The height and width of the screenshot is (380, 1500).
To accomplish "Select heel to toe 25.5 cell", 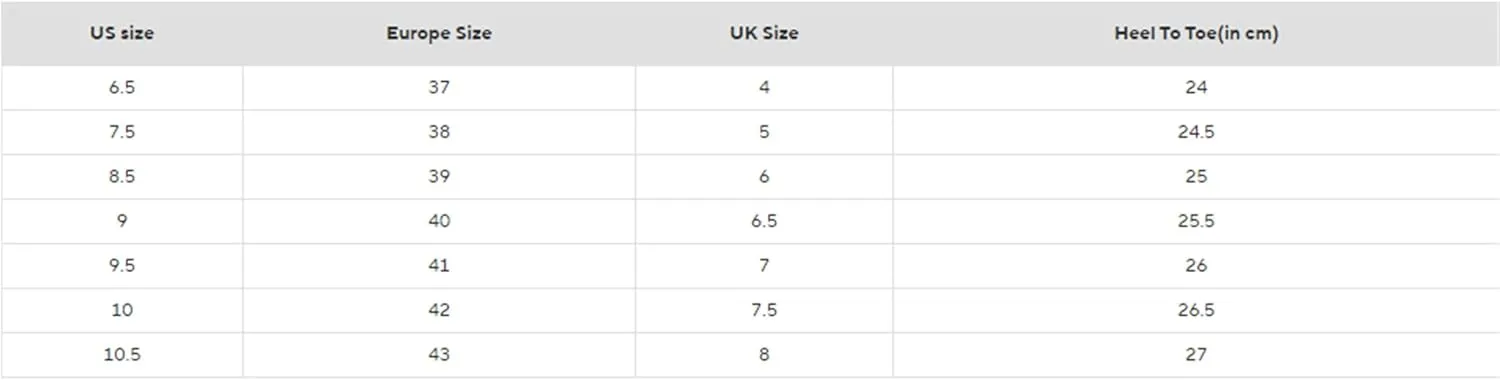I will coord(1196,221).
